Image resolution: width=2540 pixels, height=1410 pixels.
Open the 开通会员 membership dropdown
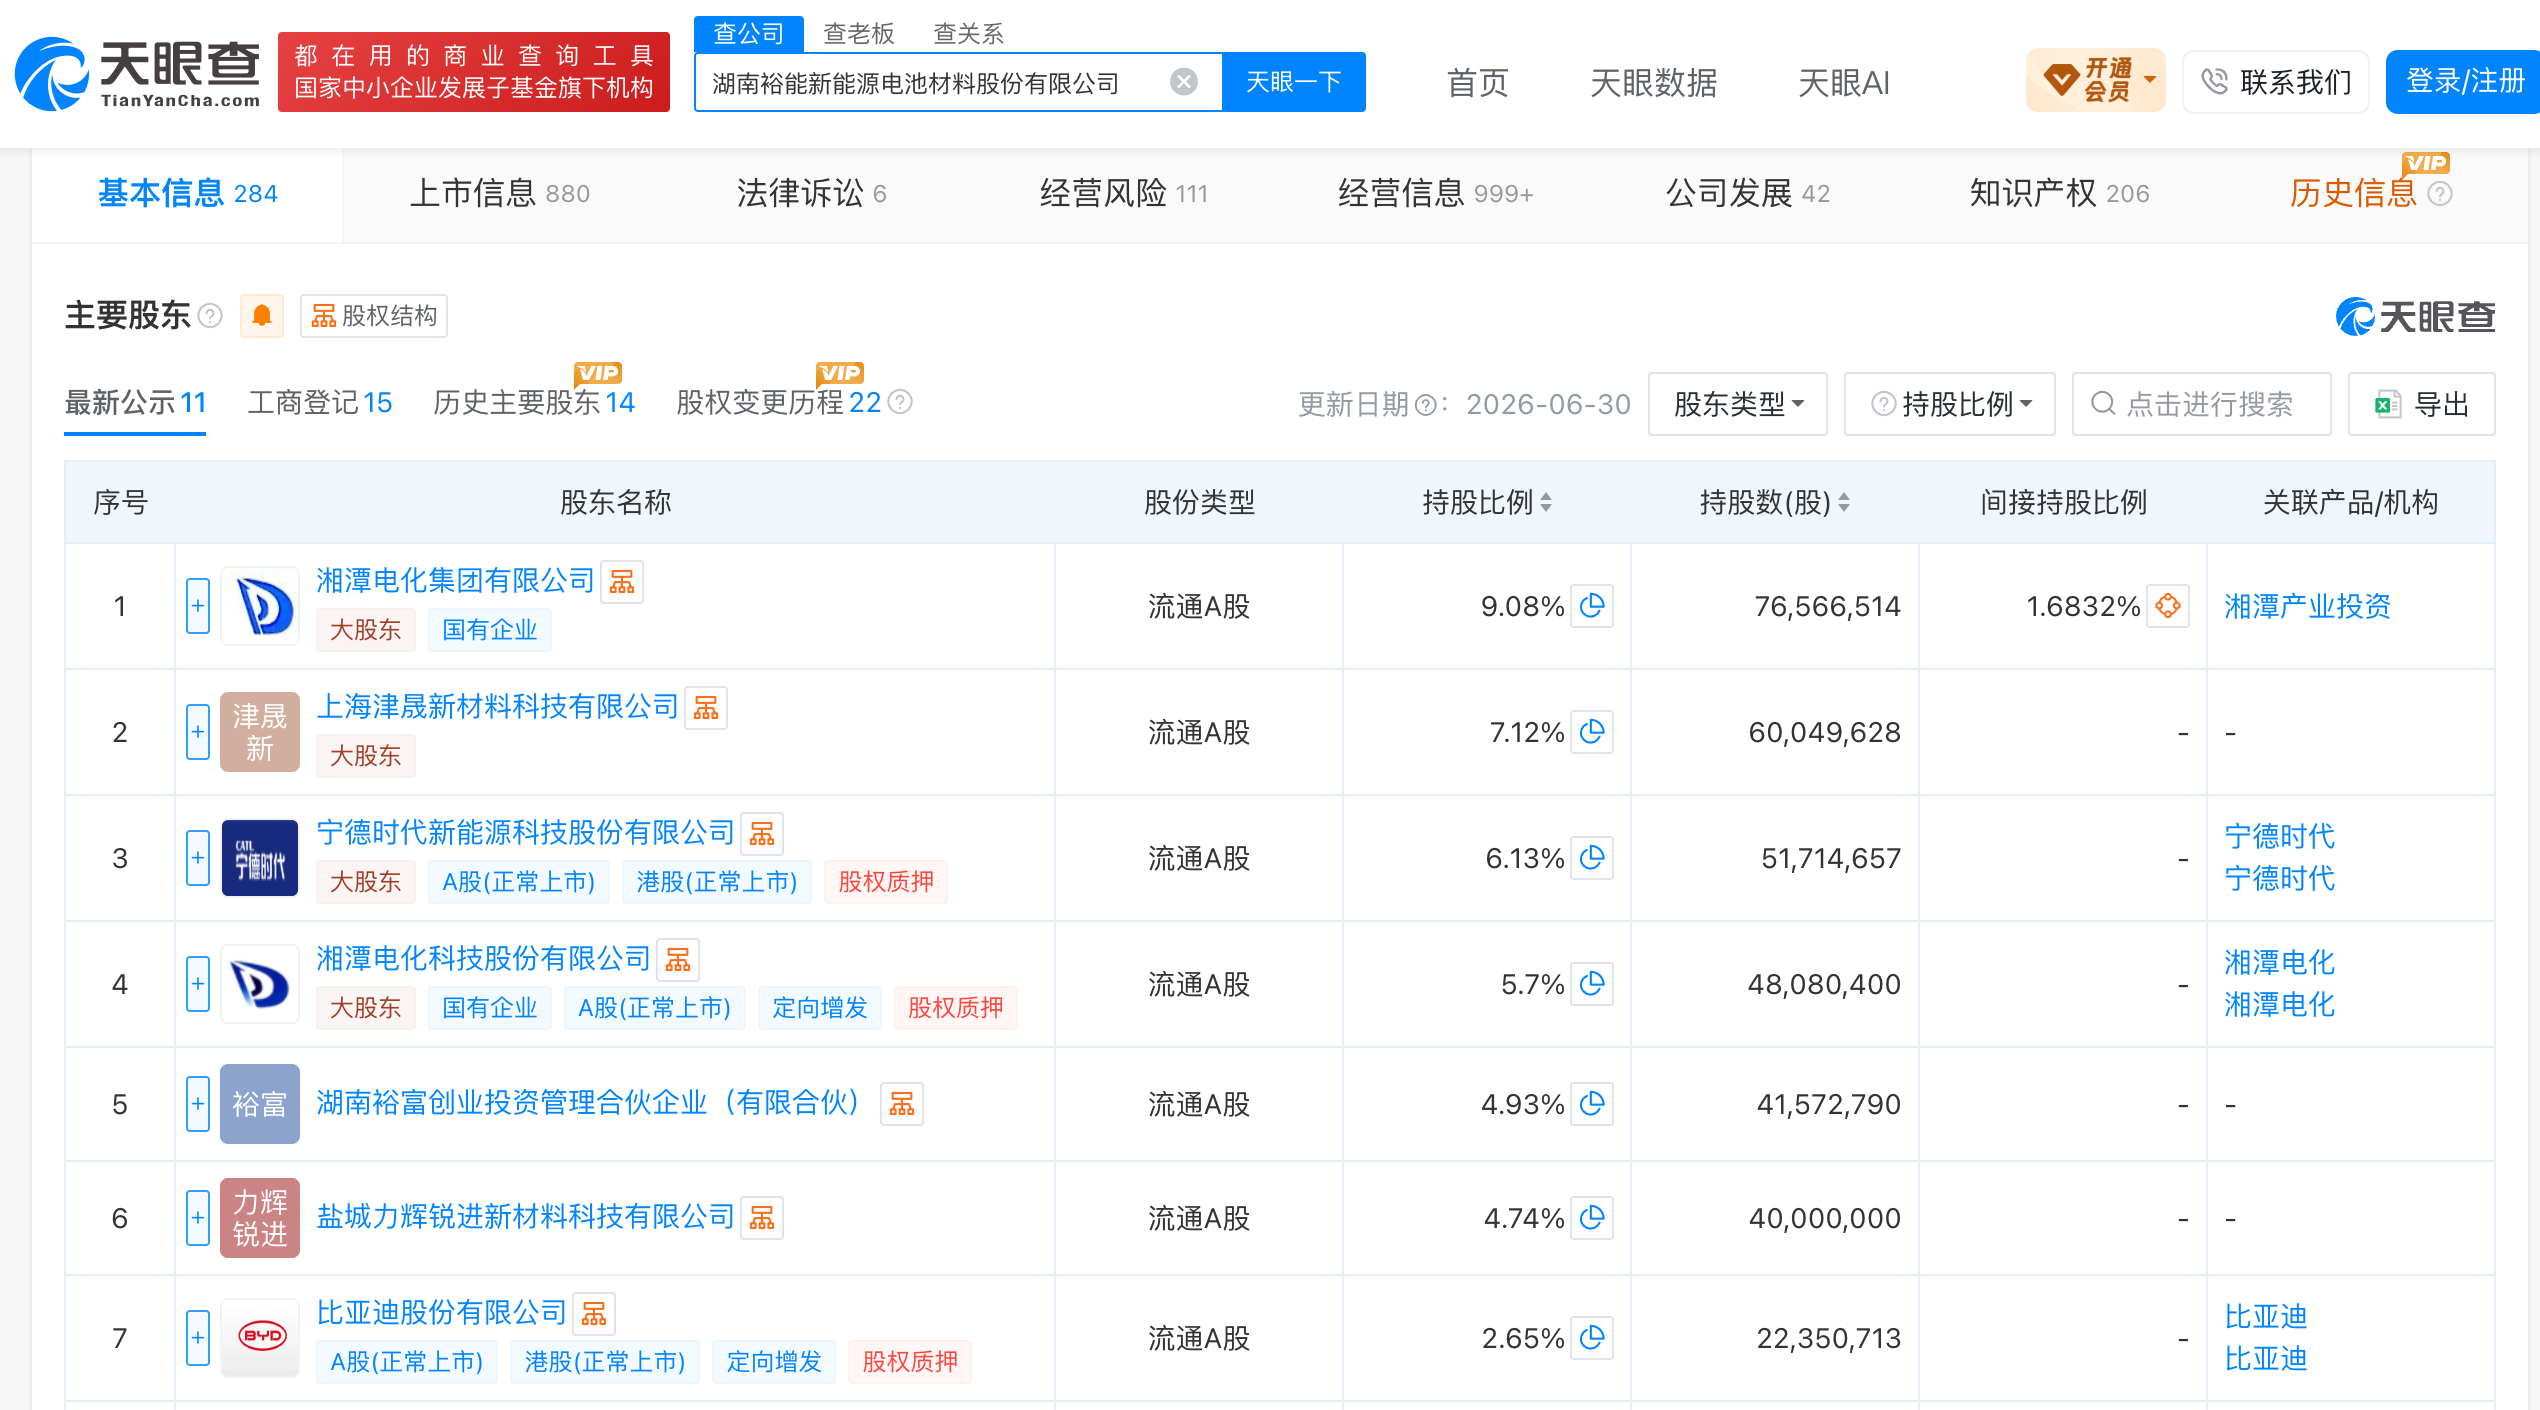[x=2096, y=81]
